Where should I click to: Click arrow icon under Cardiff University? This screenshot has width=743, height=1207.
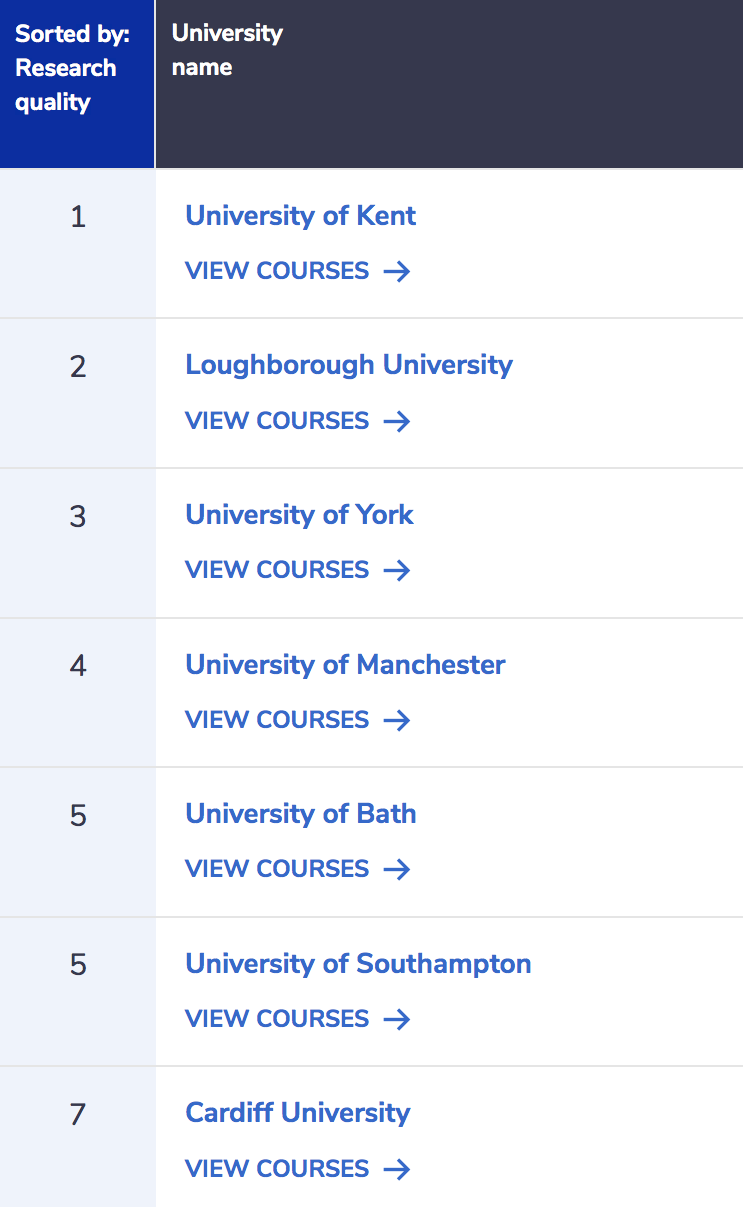397,1169
